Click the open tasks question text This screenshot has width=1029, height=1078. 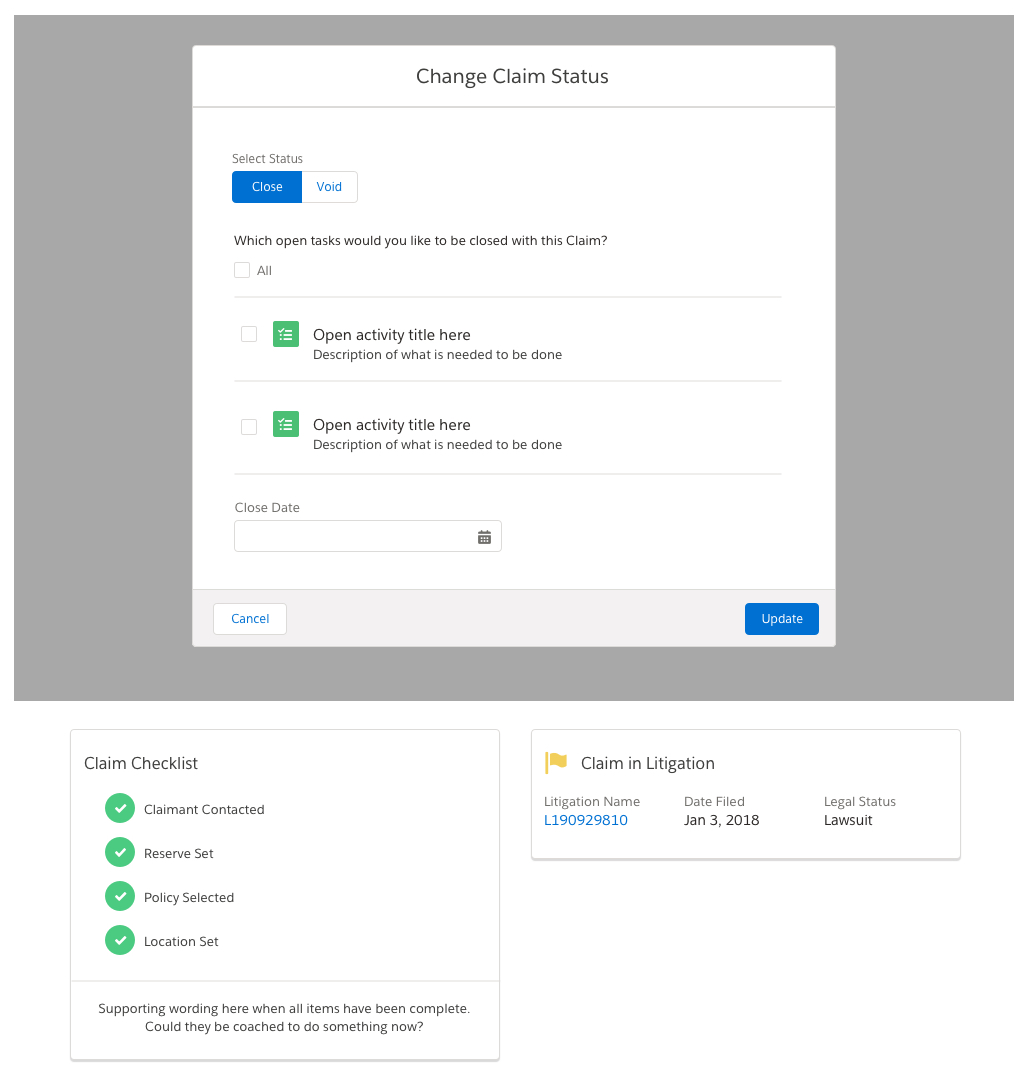point(421,241)
